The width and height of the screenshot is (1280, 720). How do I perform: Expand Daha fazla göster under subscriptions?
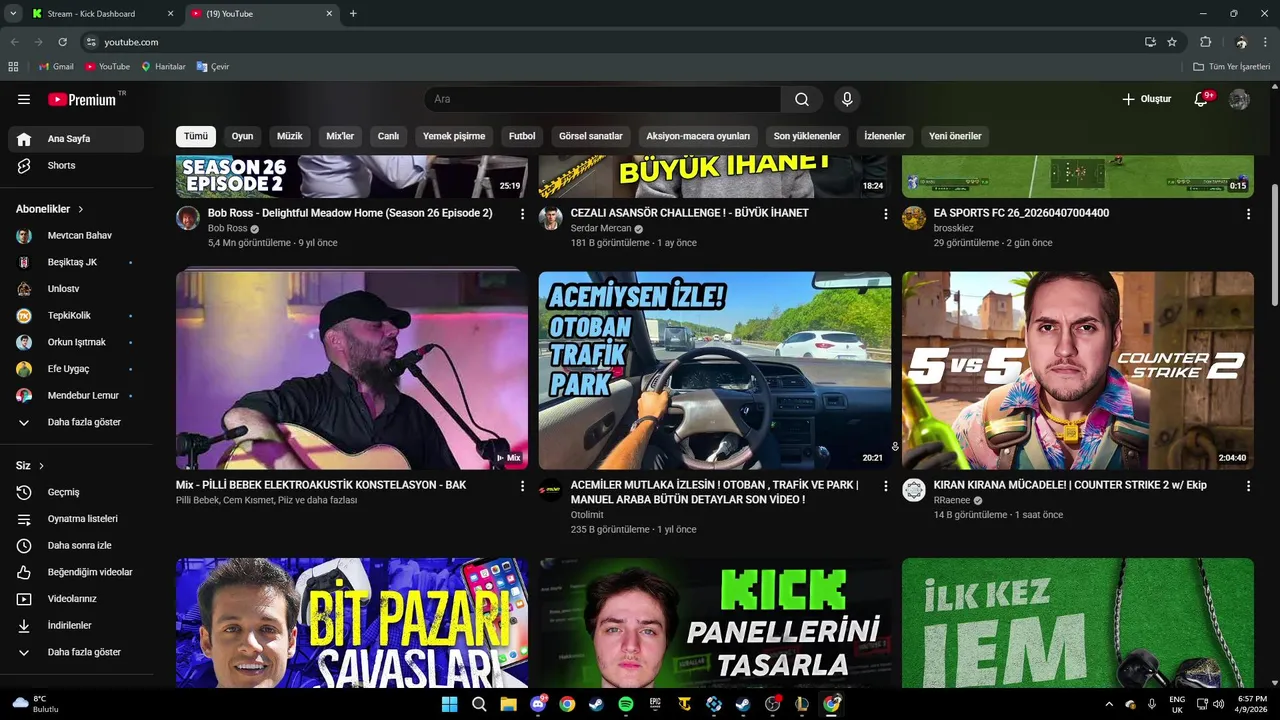tap(76, 423)
